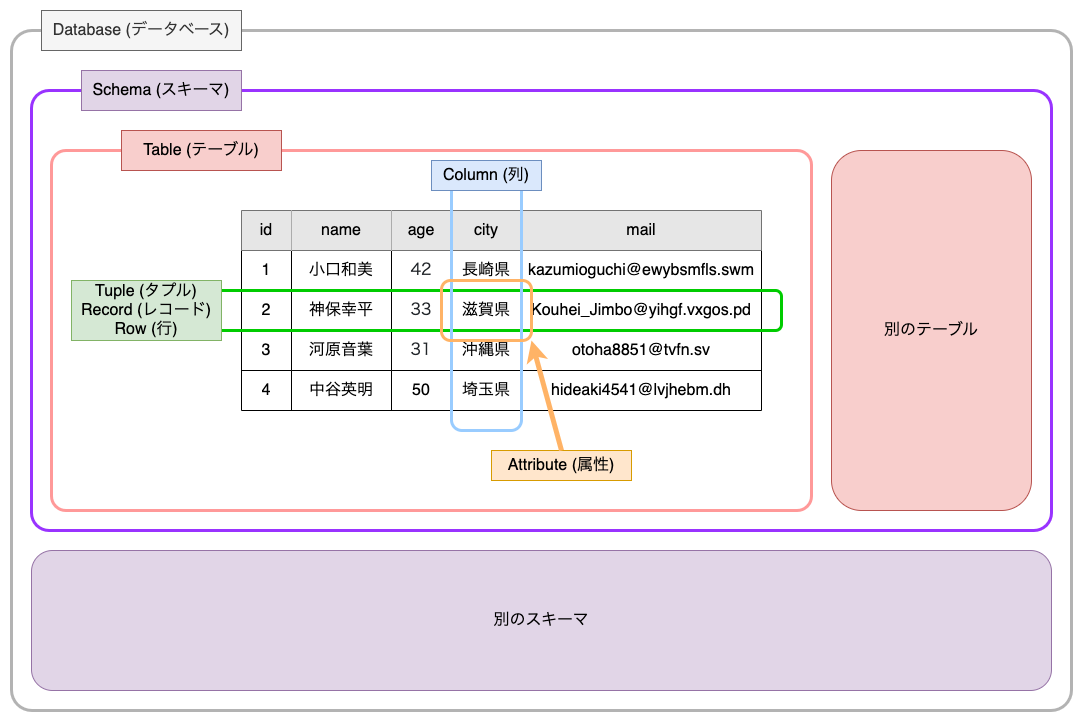1083x722 pixels.
Task: Click the 沖縄県 city cell
Action: point(486,350)
